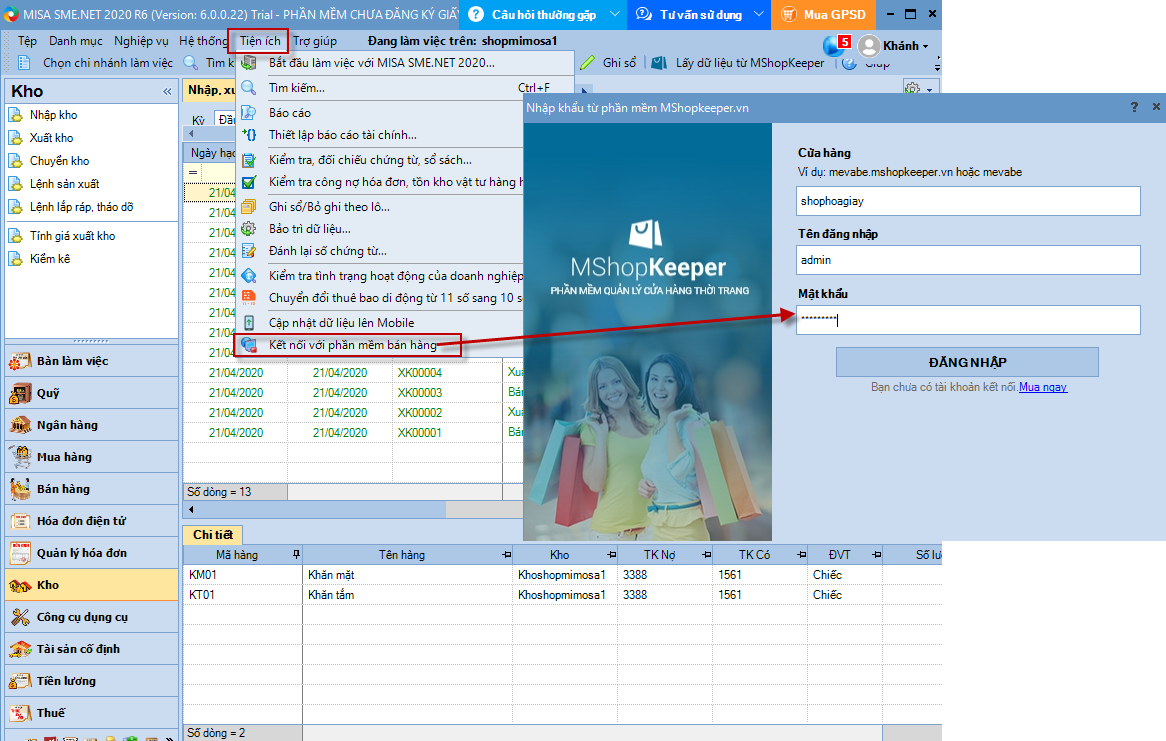The image size is (1166, 741).
Task: Open the Danh mục menu
Action: click(x=76, y=41)
